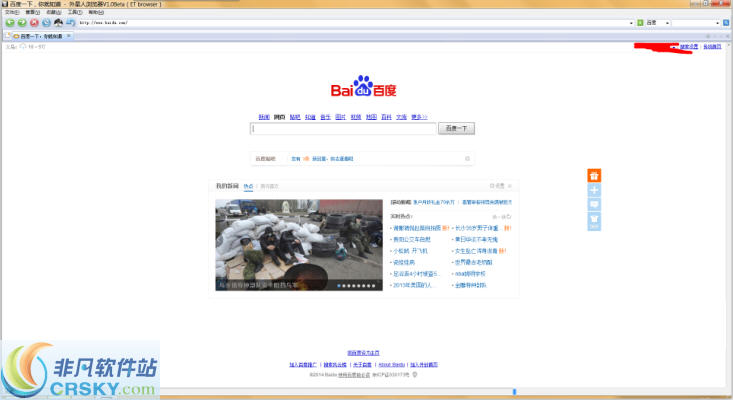Viewport: 733px width, 400px height.
Task: Click the chat bubble feedback sidebar icon
Action: coord(594,204)
